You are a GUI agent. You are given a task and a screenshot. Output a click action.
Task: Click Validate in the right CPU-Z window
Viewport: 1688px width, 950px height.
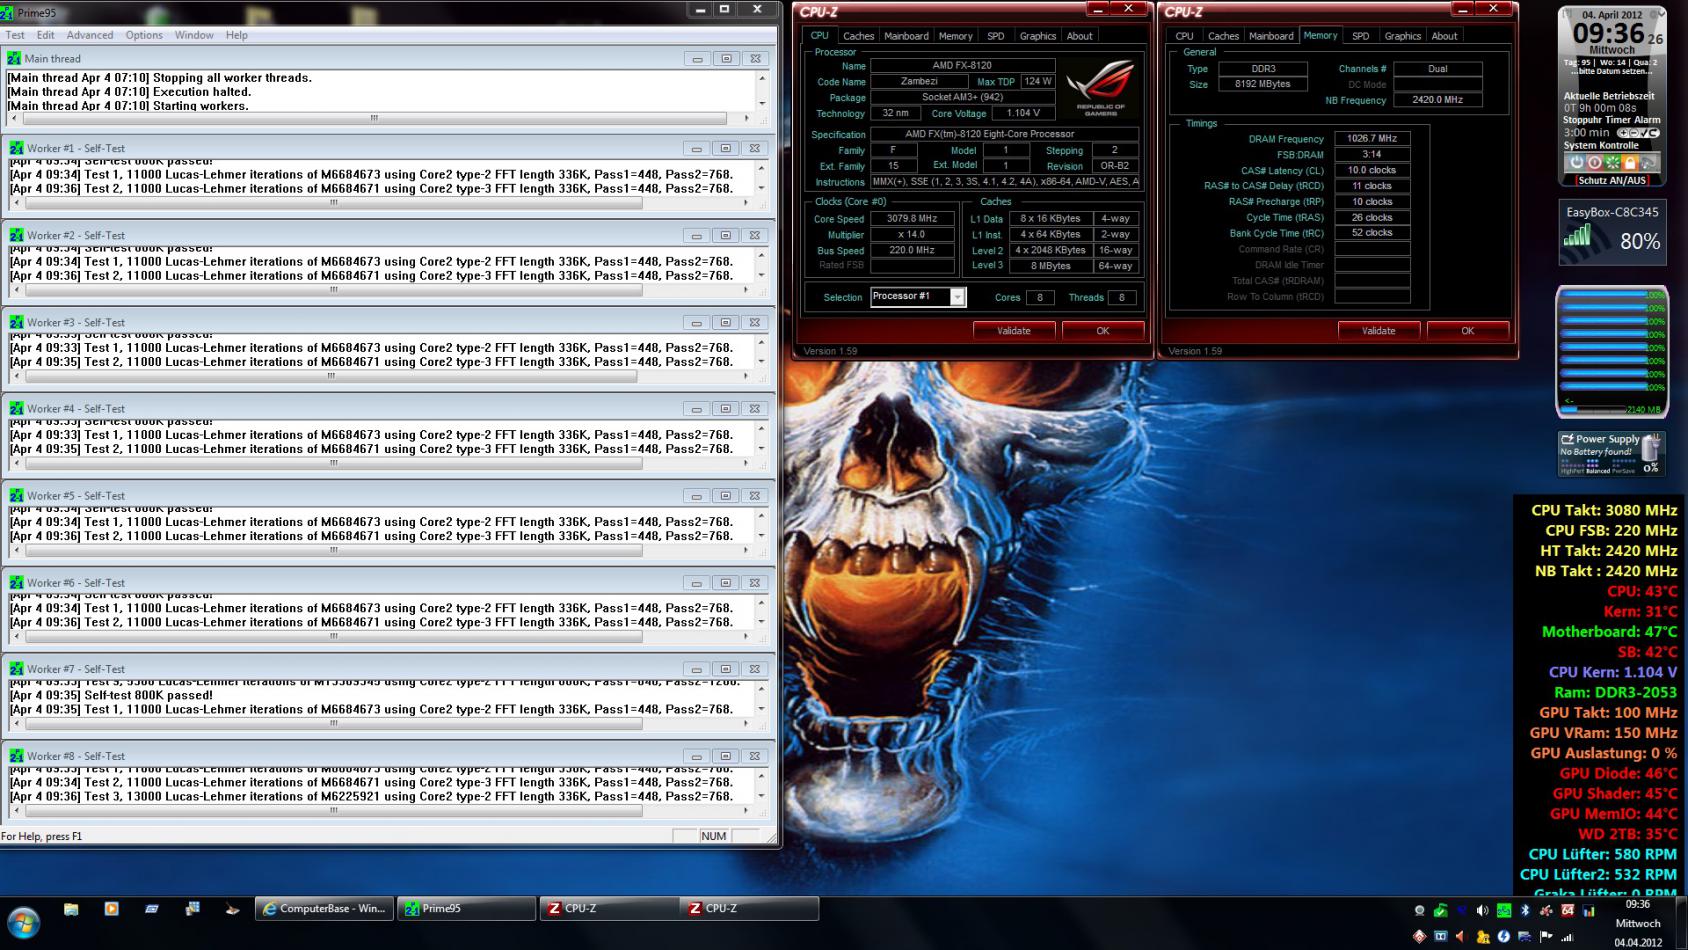(1379, 330)
